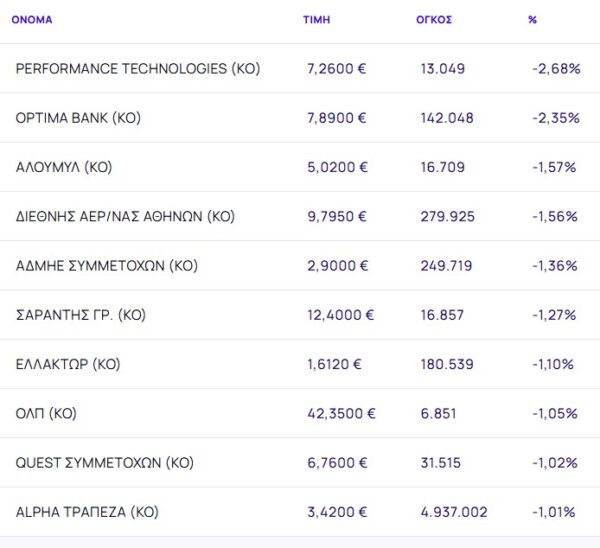Open ΔΙΕΘΝΗΣ ΑΕΡ/ΝΑΣ ΑΘΗΝΩΝ (ΚΟ) link

pyautogui.click(x=125, y=216)
